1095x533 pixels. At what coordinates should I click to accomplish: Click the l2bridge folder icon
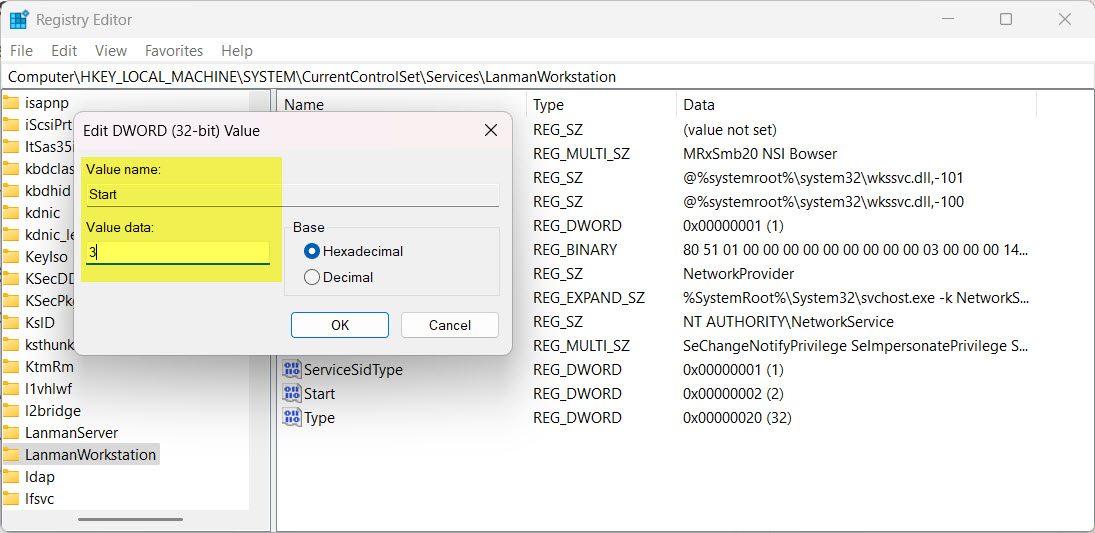pyautogui.click(x=12, y=411)
